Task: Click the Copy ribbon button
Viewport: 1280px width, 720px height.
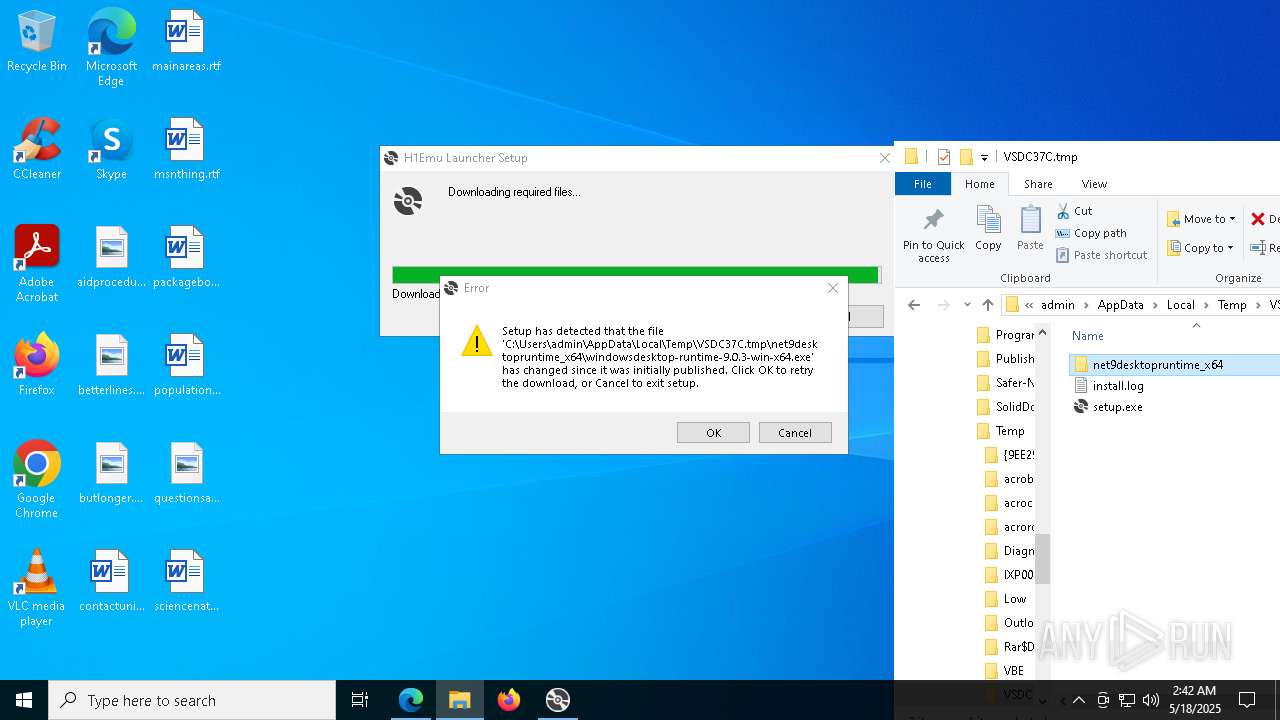Action: click(988, 229)
